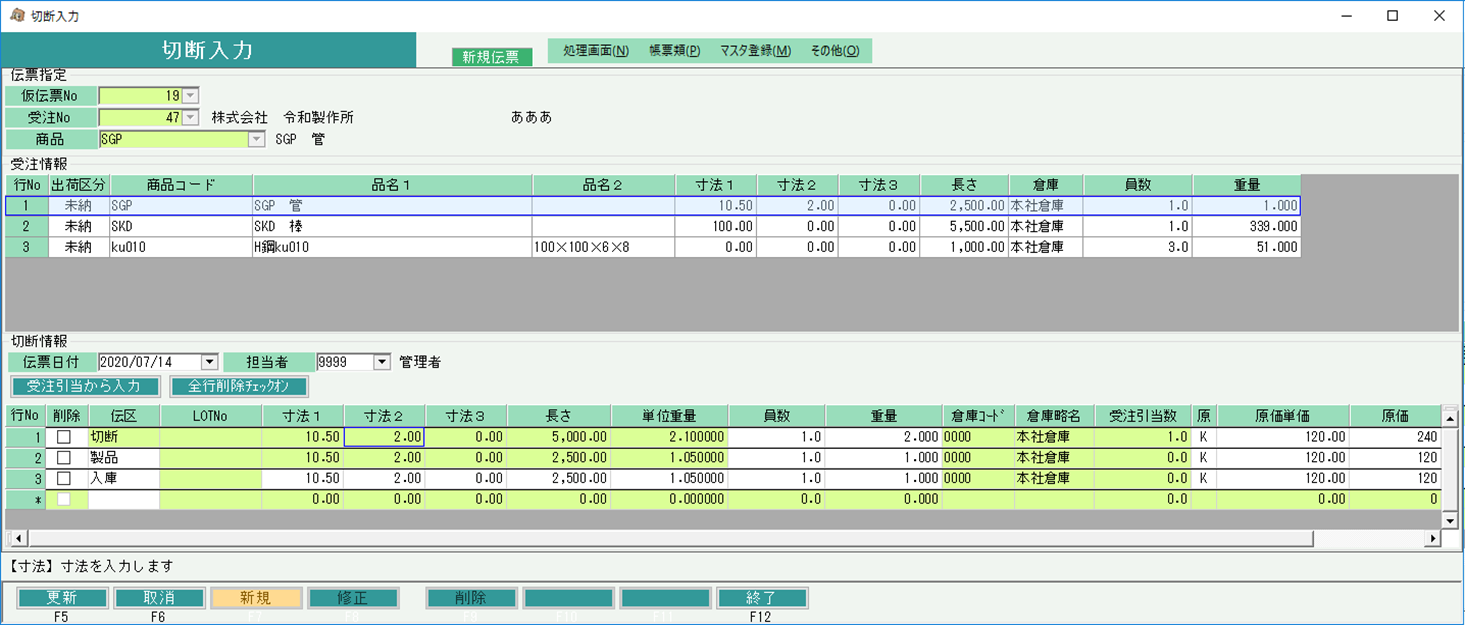This screenshot has height=629, width=1465.
Task: Click the horizontal scrollbar right arrow
Action: click(x=1433, y=539)
